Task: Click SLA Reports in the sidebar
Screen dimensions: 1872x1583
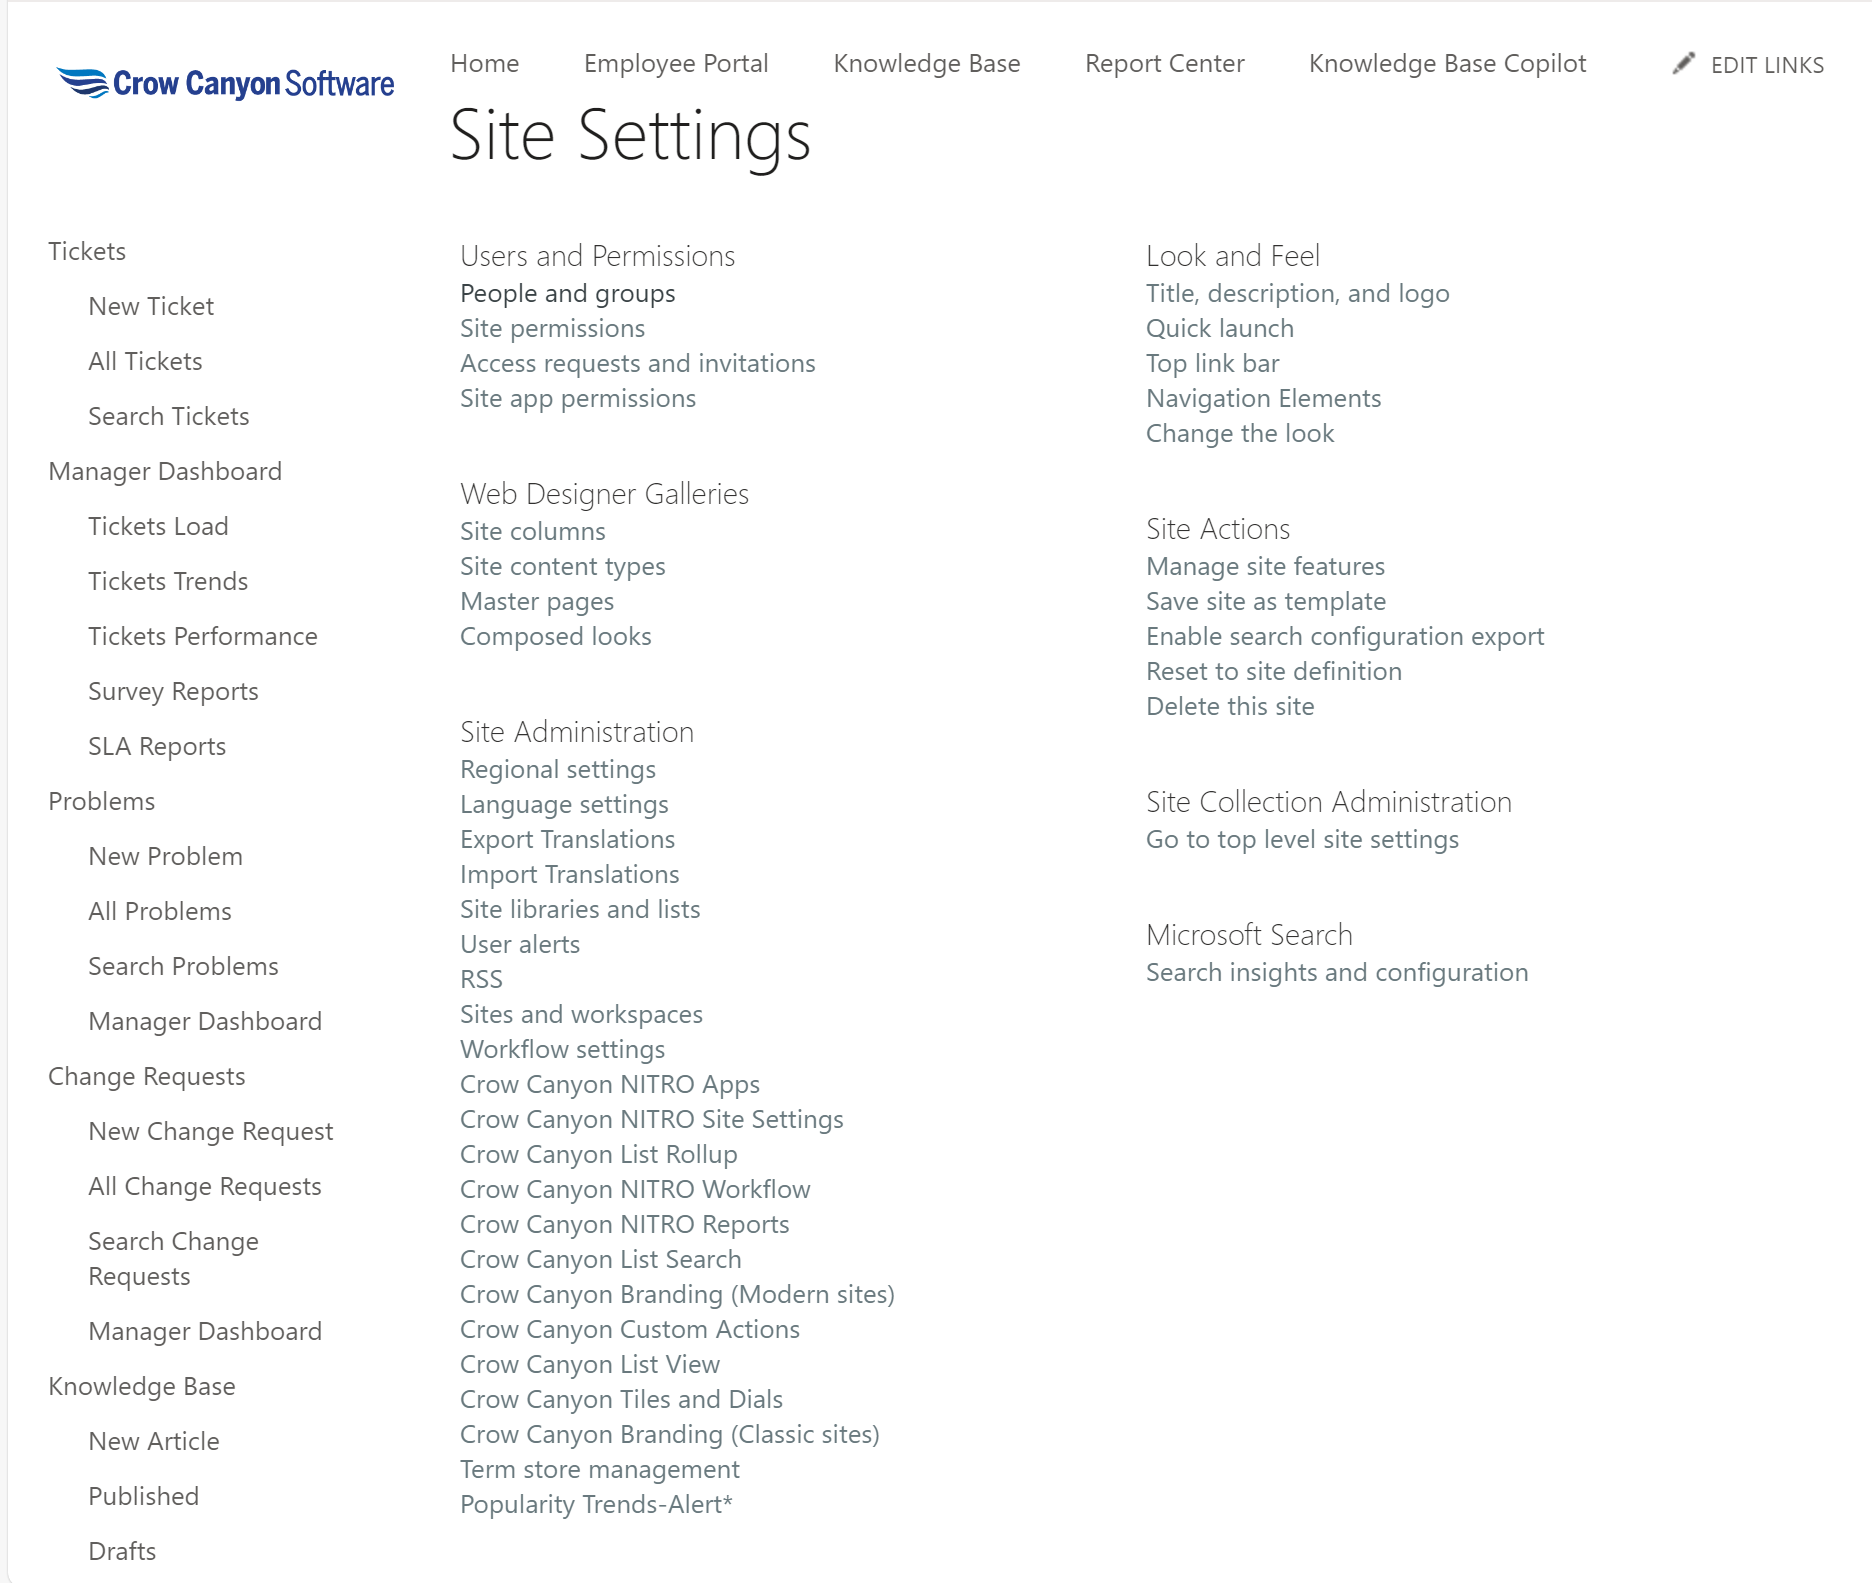Action: click(x=157, y=747)
